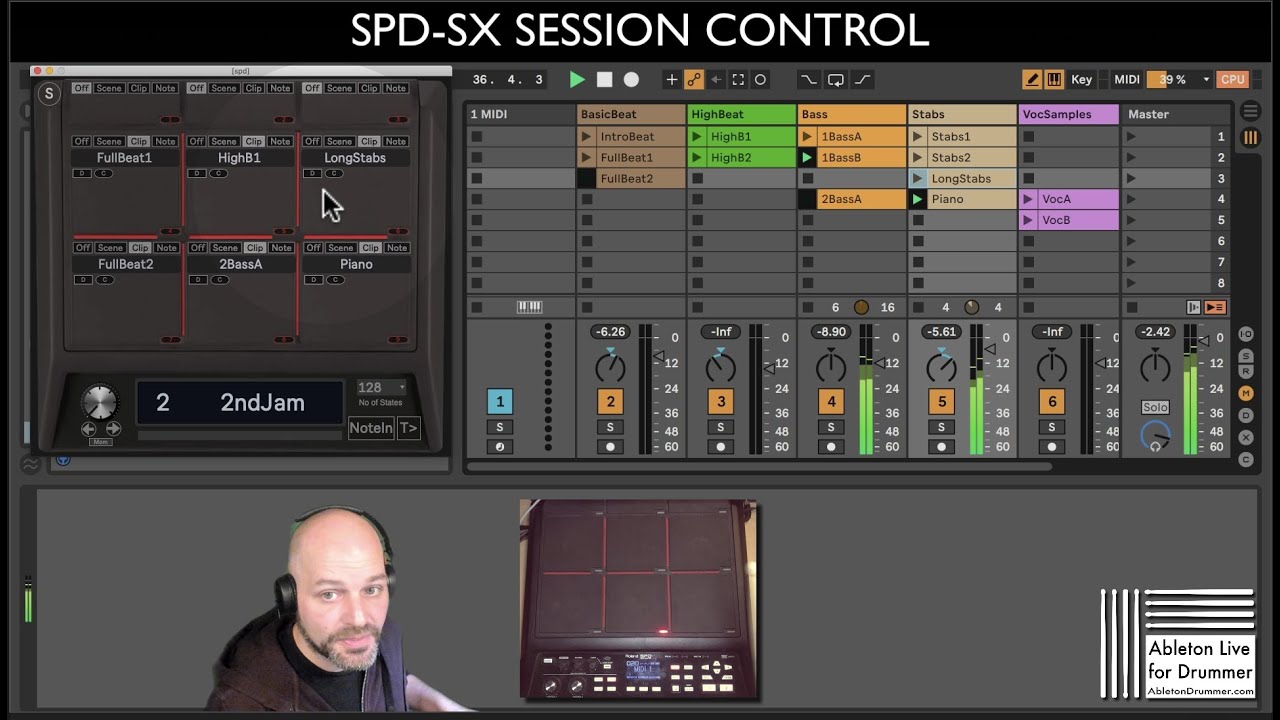
Task: Open the MIDI map mode
Action: [1127, 79]
